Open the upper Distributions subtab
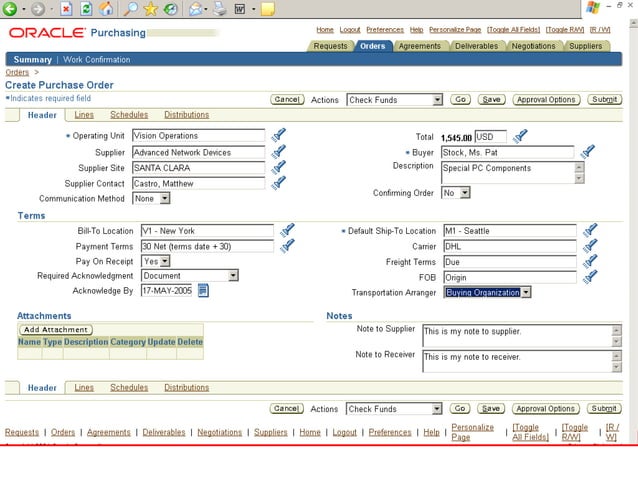Viewport: 638px width, 478px height. click(x=186, y=115)
